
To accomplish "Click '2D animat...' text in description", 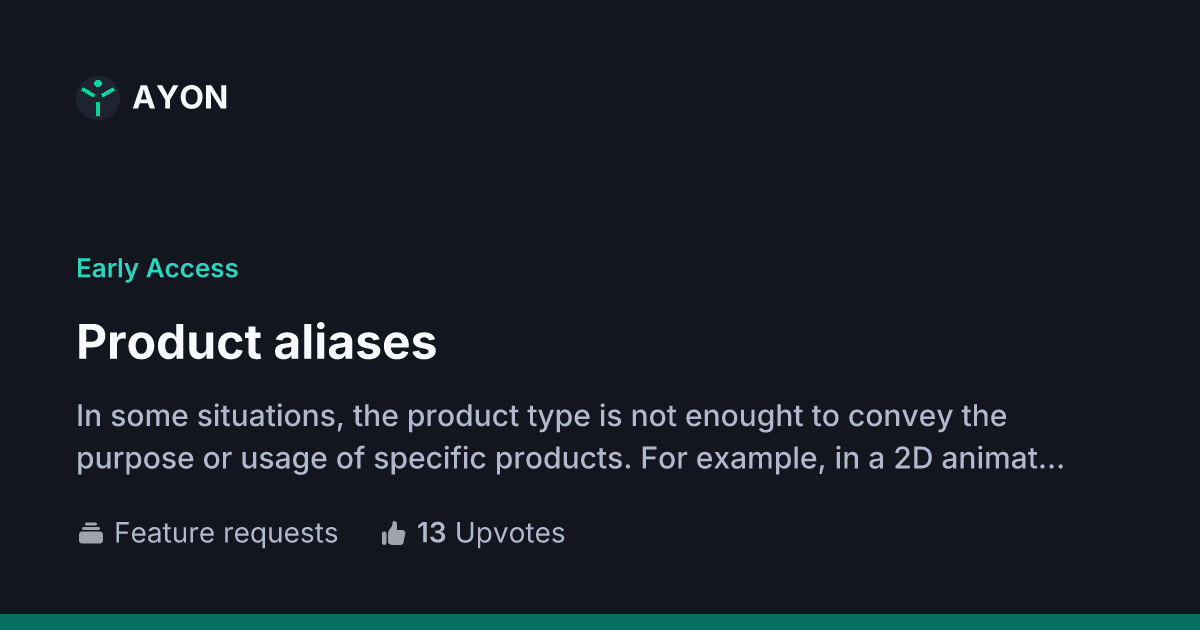I will click(x=980, y=459).
